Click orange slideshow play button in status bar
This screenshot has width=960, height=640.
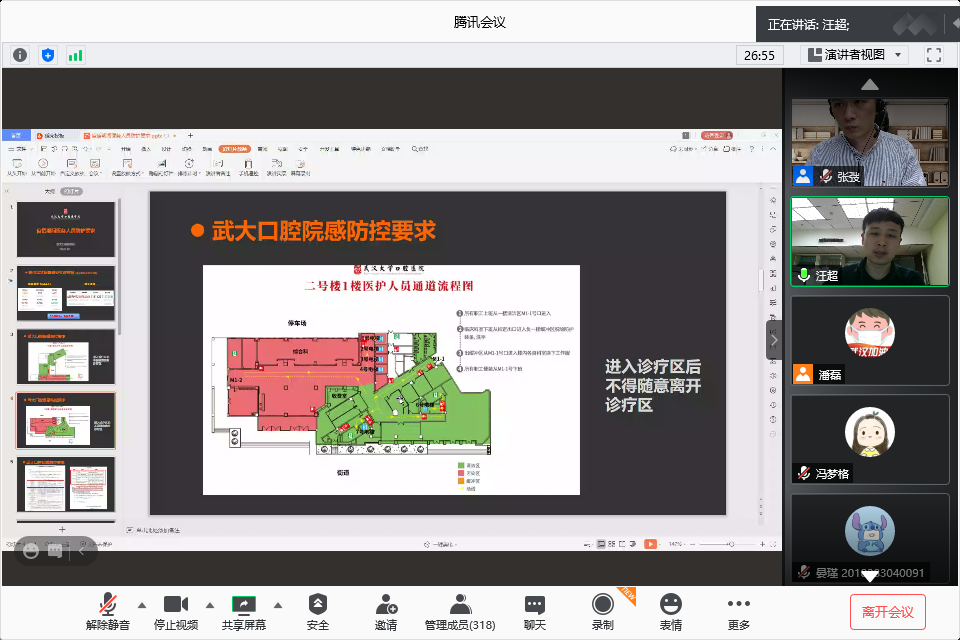650,544
